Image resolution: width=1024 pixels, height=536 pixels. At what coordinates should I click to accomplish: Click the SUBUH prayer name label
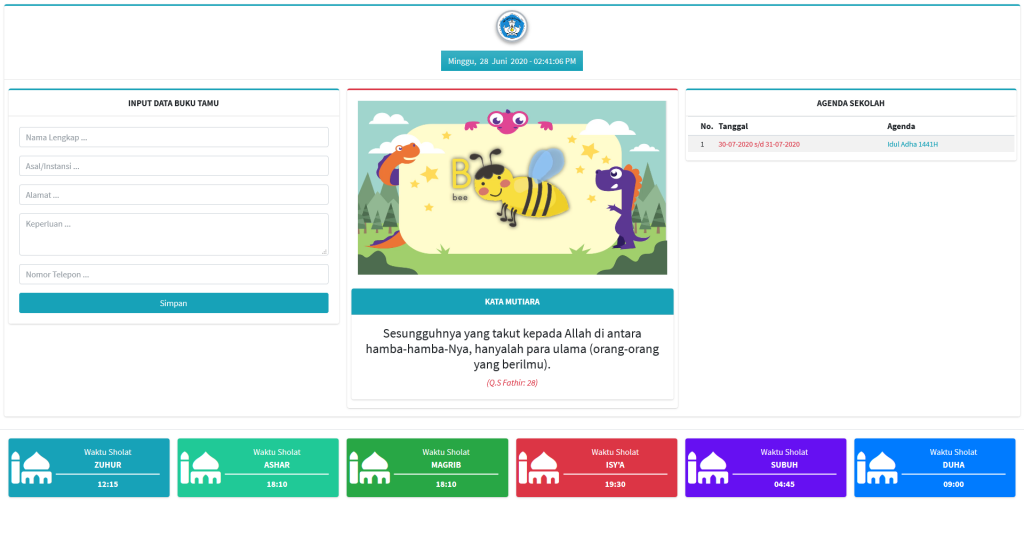pos(784,465)
